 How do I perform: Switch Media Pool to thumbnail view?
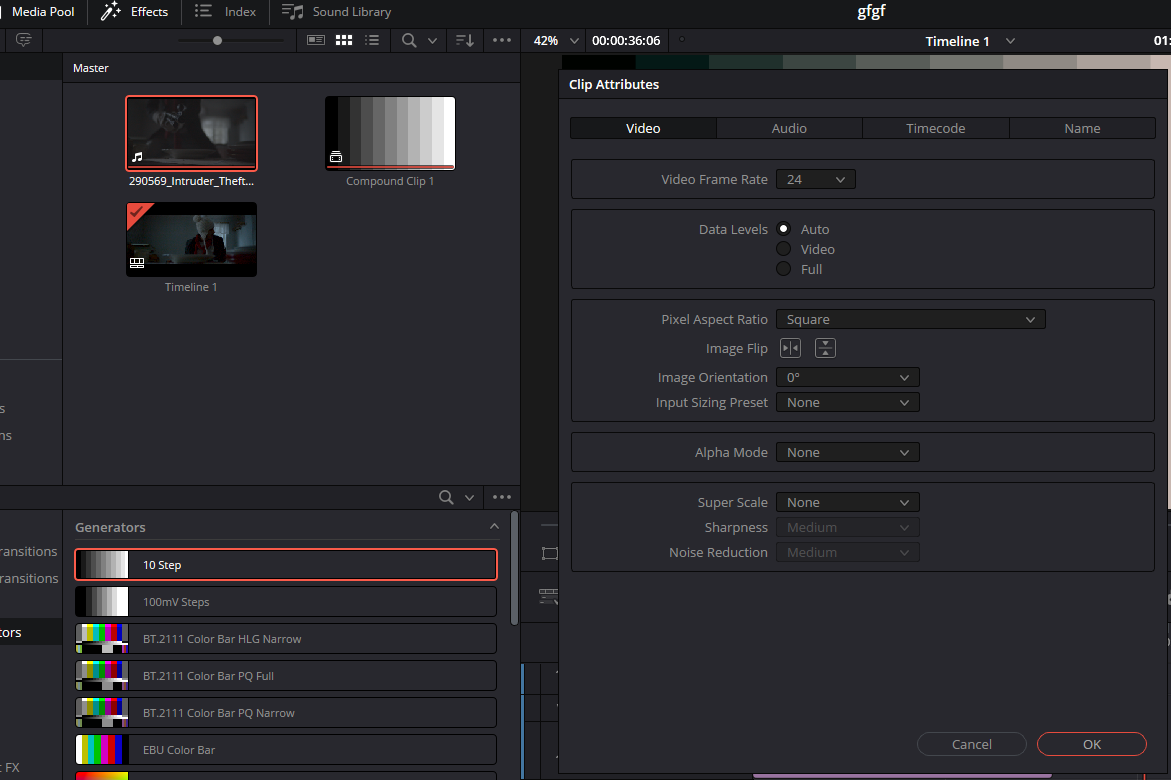click(343, 40)
